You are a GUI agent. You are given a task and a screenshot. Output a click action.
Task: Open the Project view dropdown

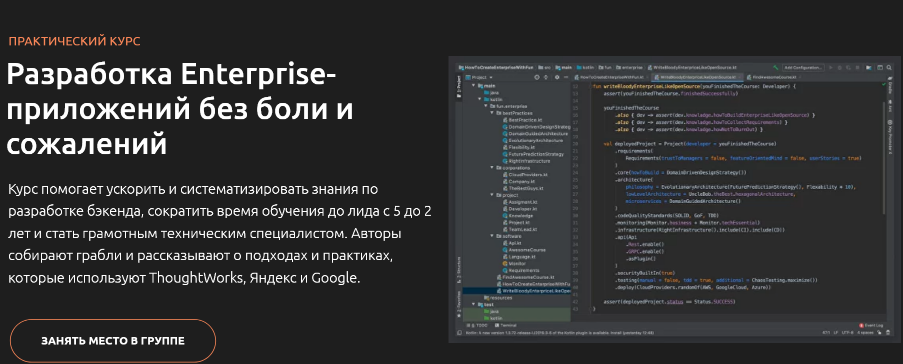(x=479, y=77)
